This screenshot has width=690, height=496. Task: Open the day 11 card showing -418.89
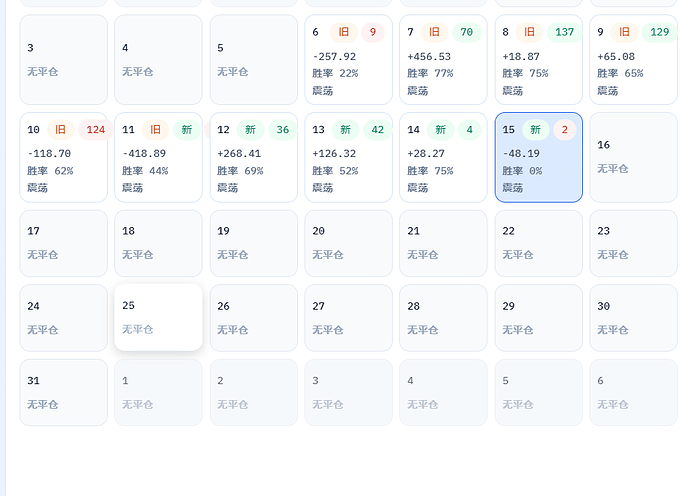click(x=158, y=158)
